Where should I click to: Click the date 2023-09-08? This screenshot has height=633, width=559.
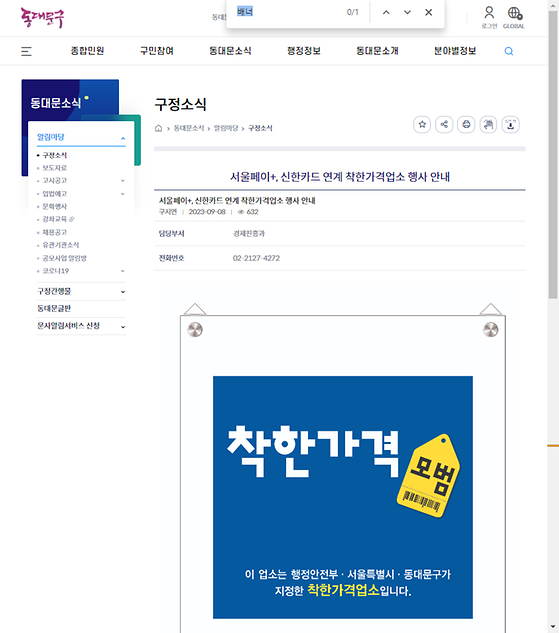207,212
